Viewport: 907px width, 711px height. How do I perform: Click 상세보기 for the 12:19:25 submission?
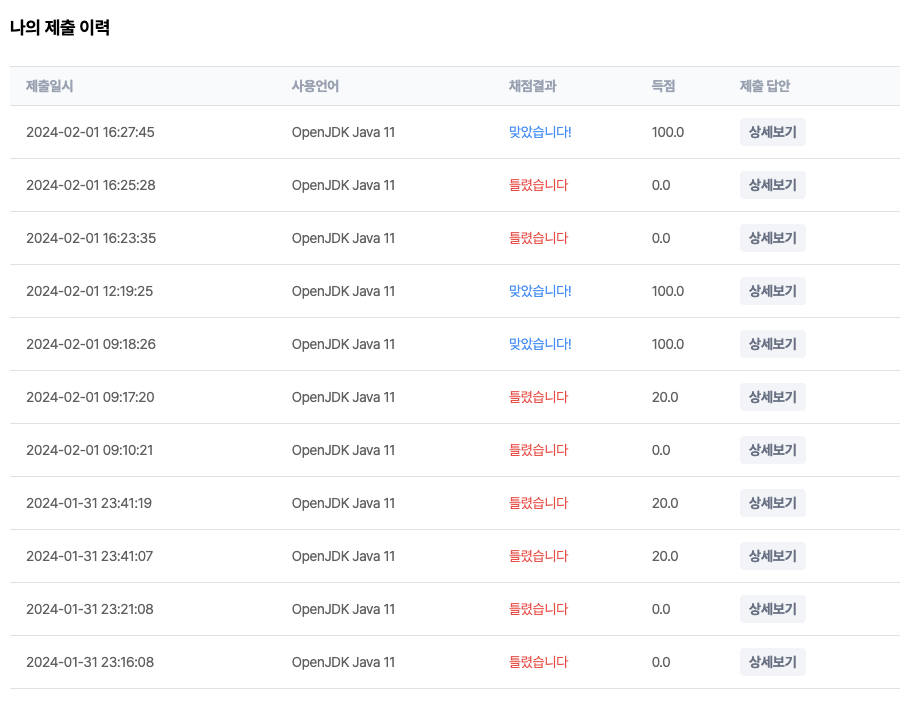[772, 291]
